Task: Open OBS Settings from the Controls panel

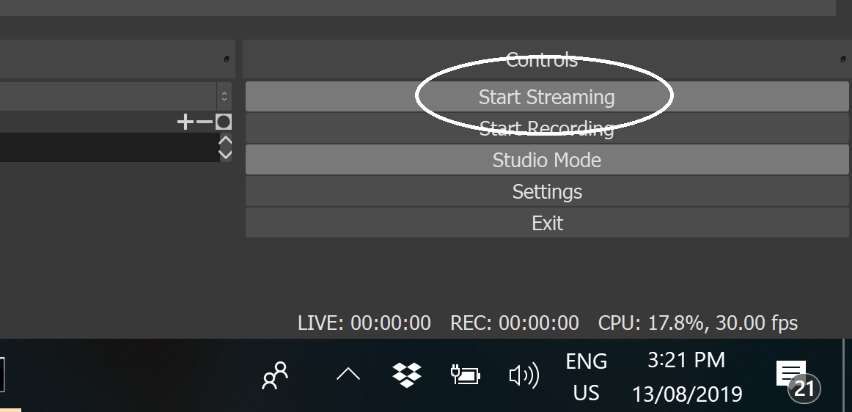Action: tap(547, 191)
